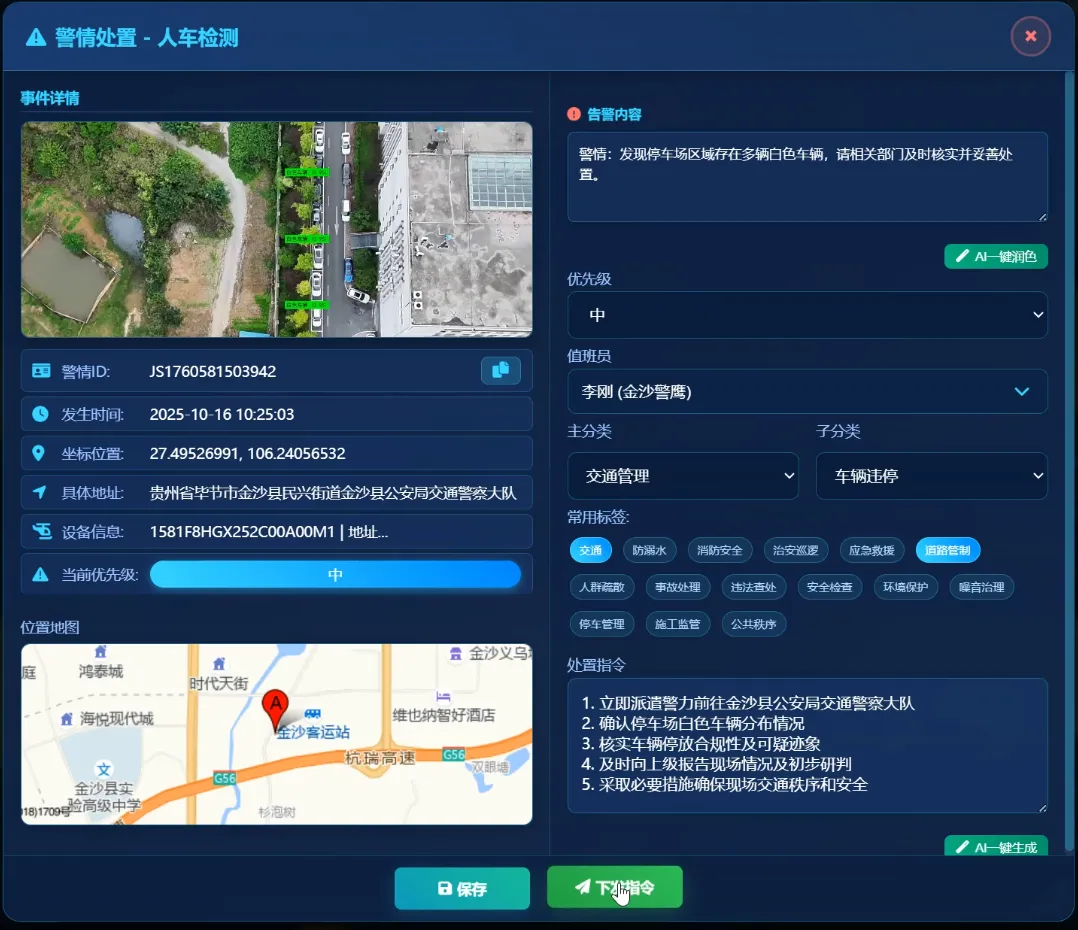Click the AI一键润色 button
The image size is (1078, 930).
coord(996,256)
